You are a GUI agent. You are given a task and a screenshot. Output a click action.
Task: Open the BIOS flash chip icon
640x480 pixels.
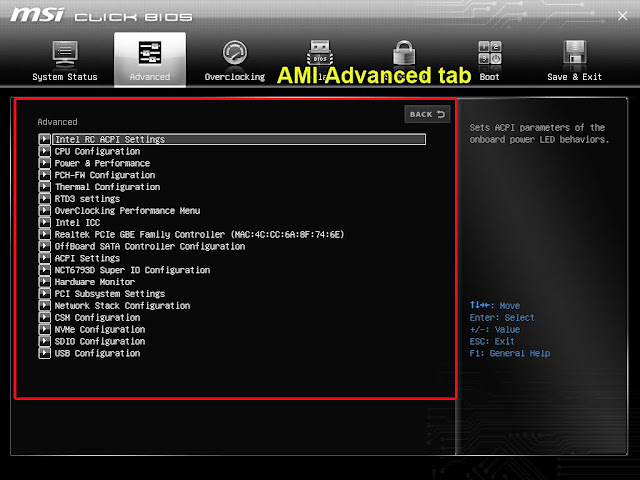tap(320, 53)
